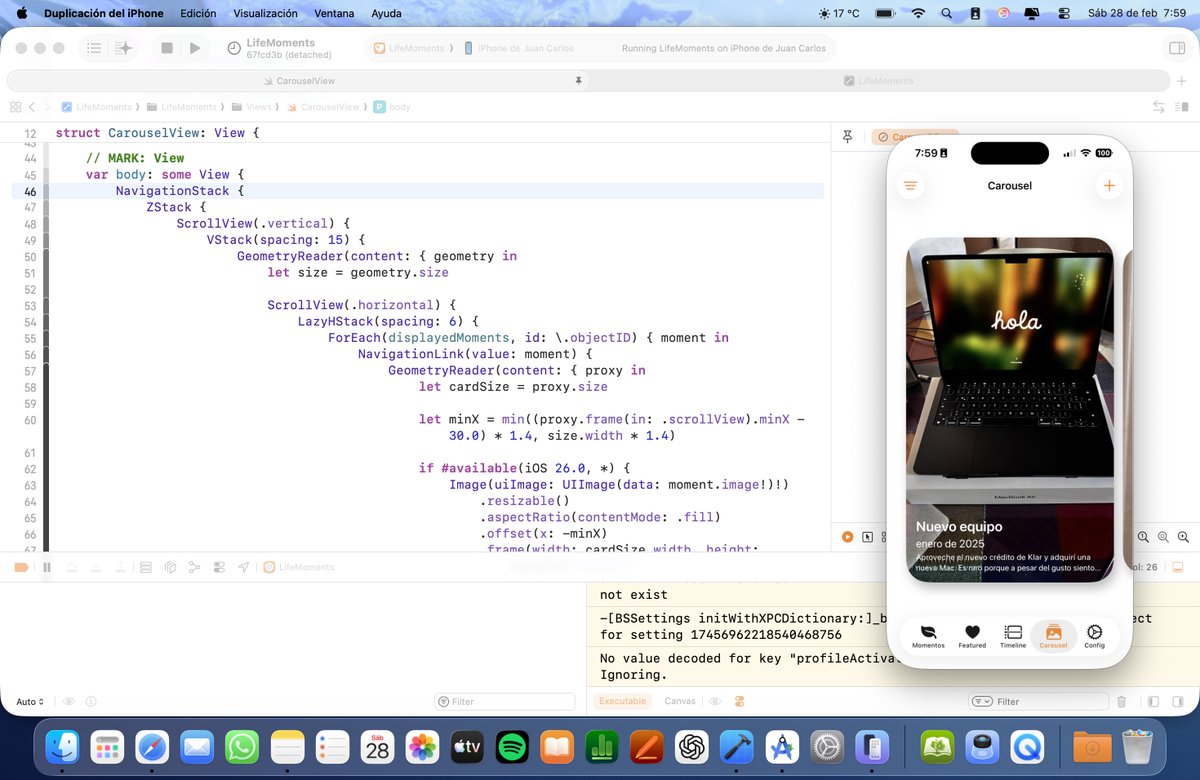Viewport: 1200px width, 780px height.
Task: Tap the plus button in iPhone Carousel
Action: [1108, 186]
